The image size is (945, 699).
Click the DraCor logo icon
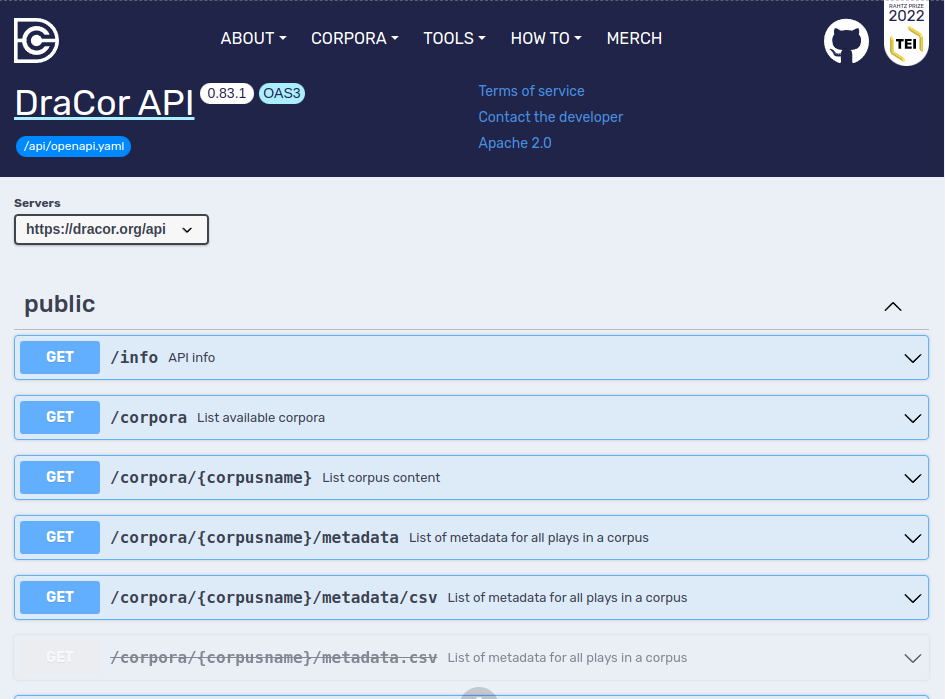[x=36, y=40]
